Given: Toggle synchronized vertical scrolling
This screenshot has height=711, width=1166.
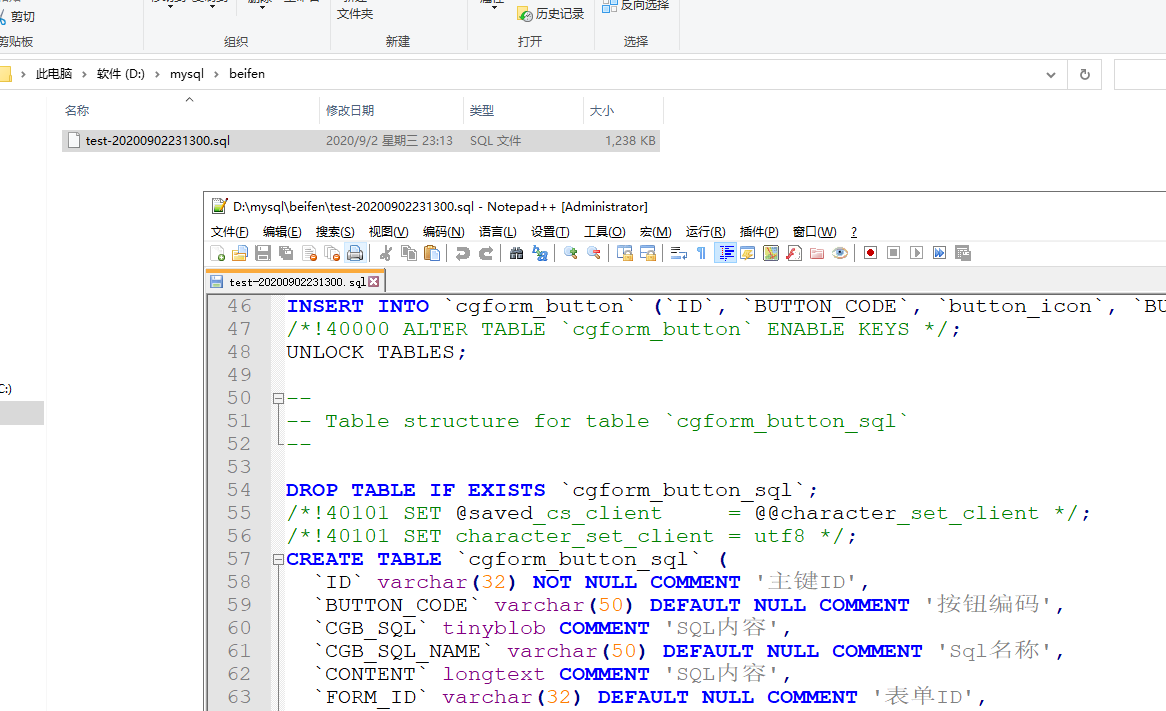Looking at the screenshot, I should pyautogui.click(x=625, y=254).
